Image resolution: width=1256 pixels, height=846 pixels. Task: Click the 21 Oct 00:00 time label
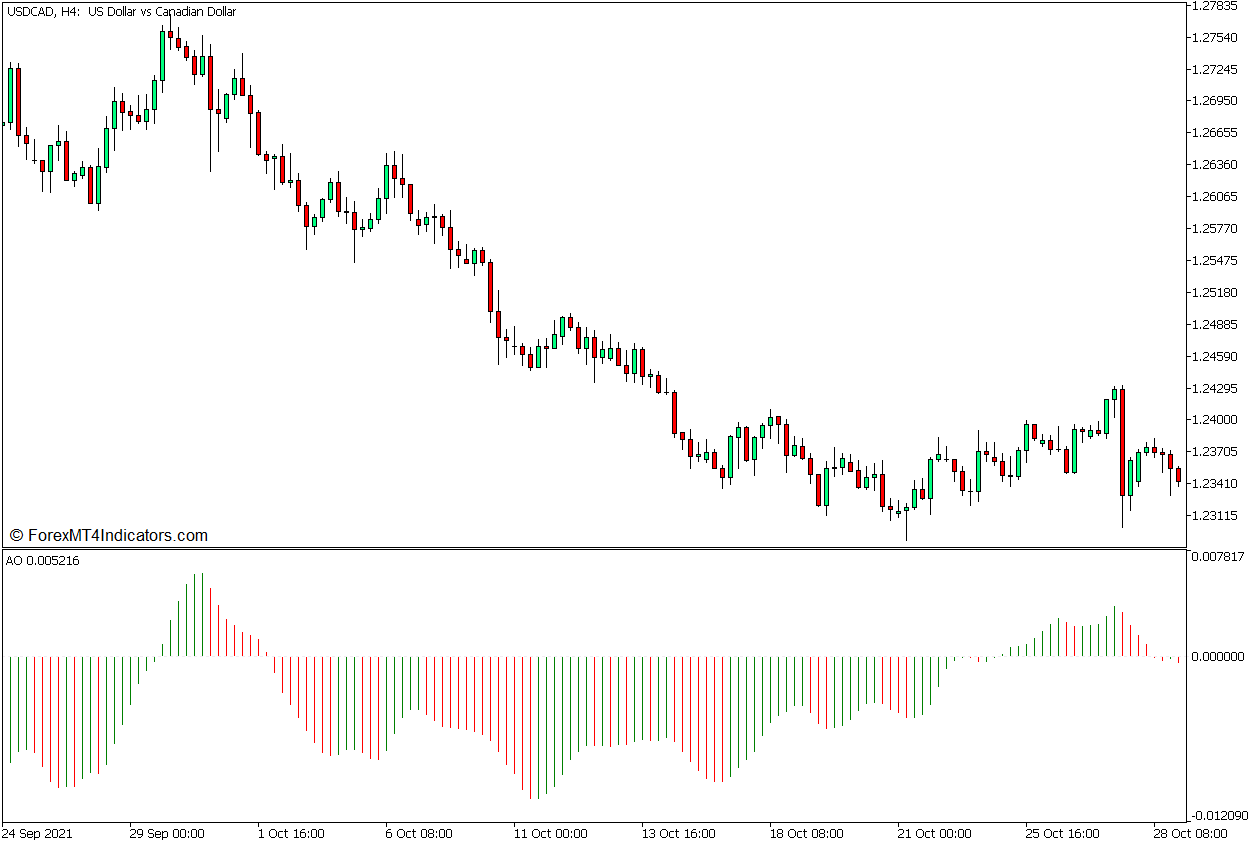click(934, 833)
